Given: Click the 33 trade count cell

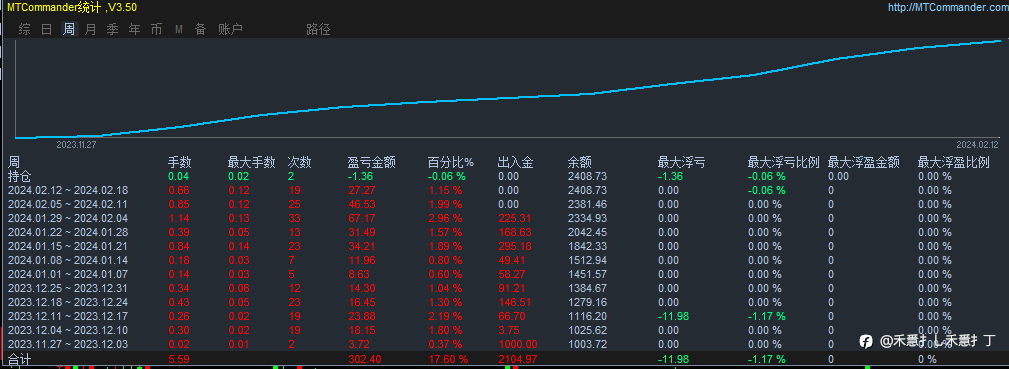Looking at the screenshot, I should (x=293, y=218).
